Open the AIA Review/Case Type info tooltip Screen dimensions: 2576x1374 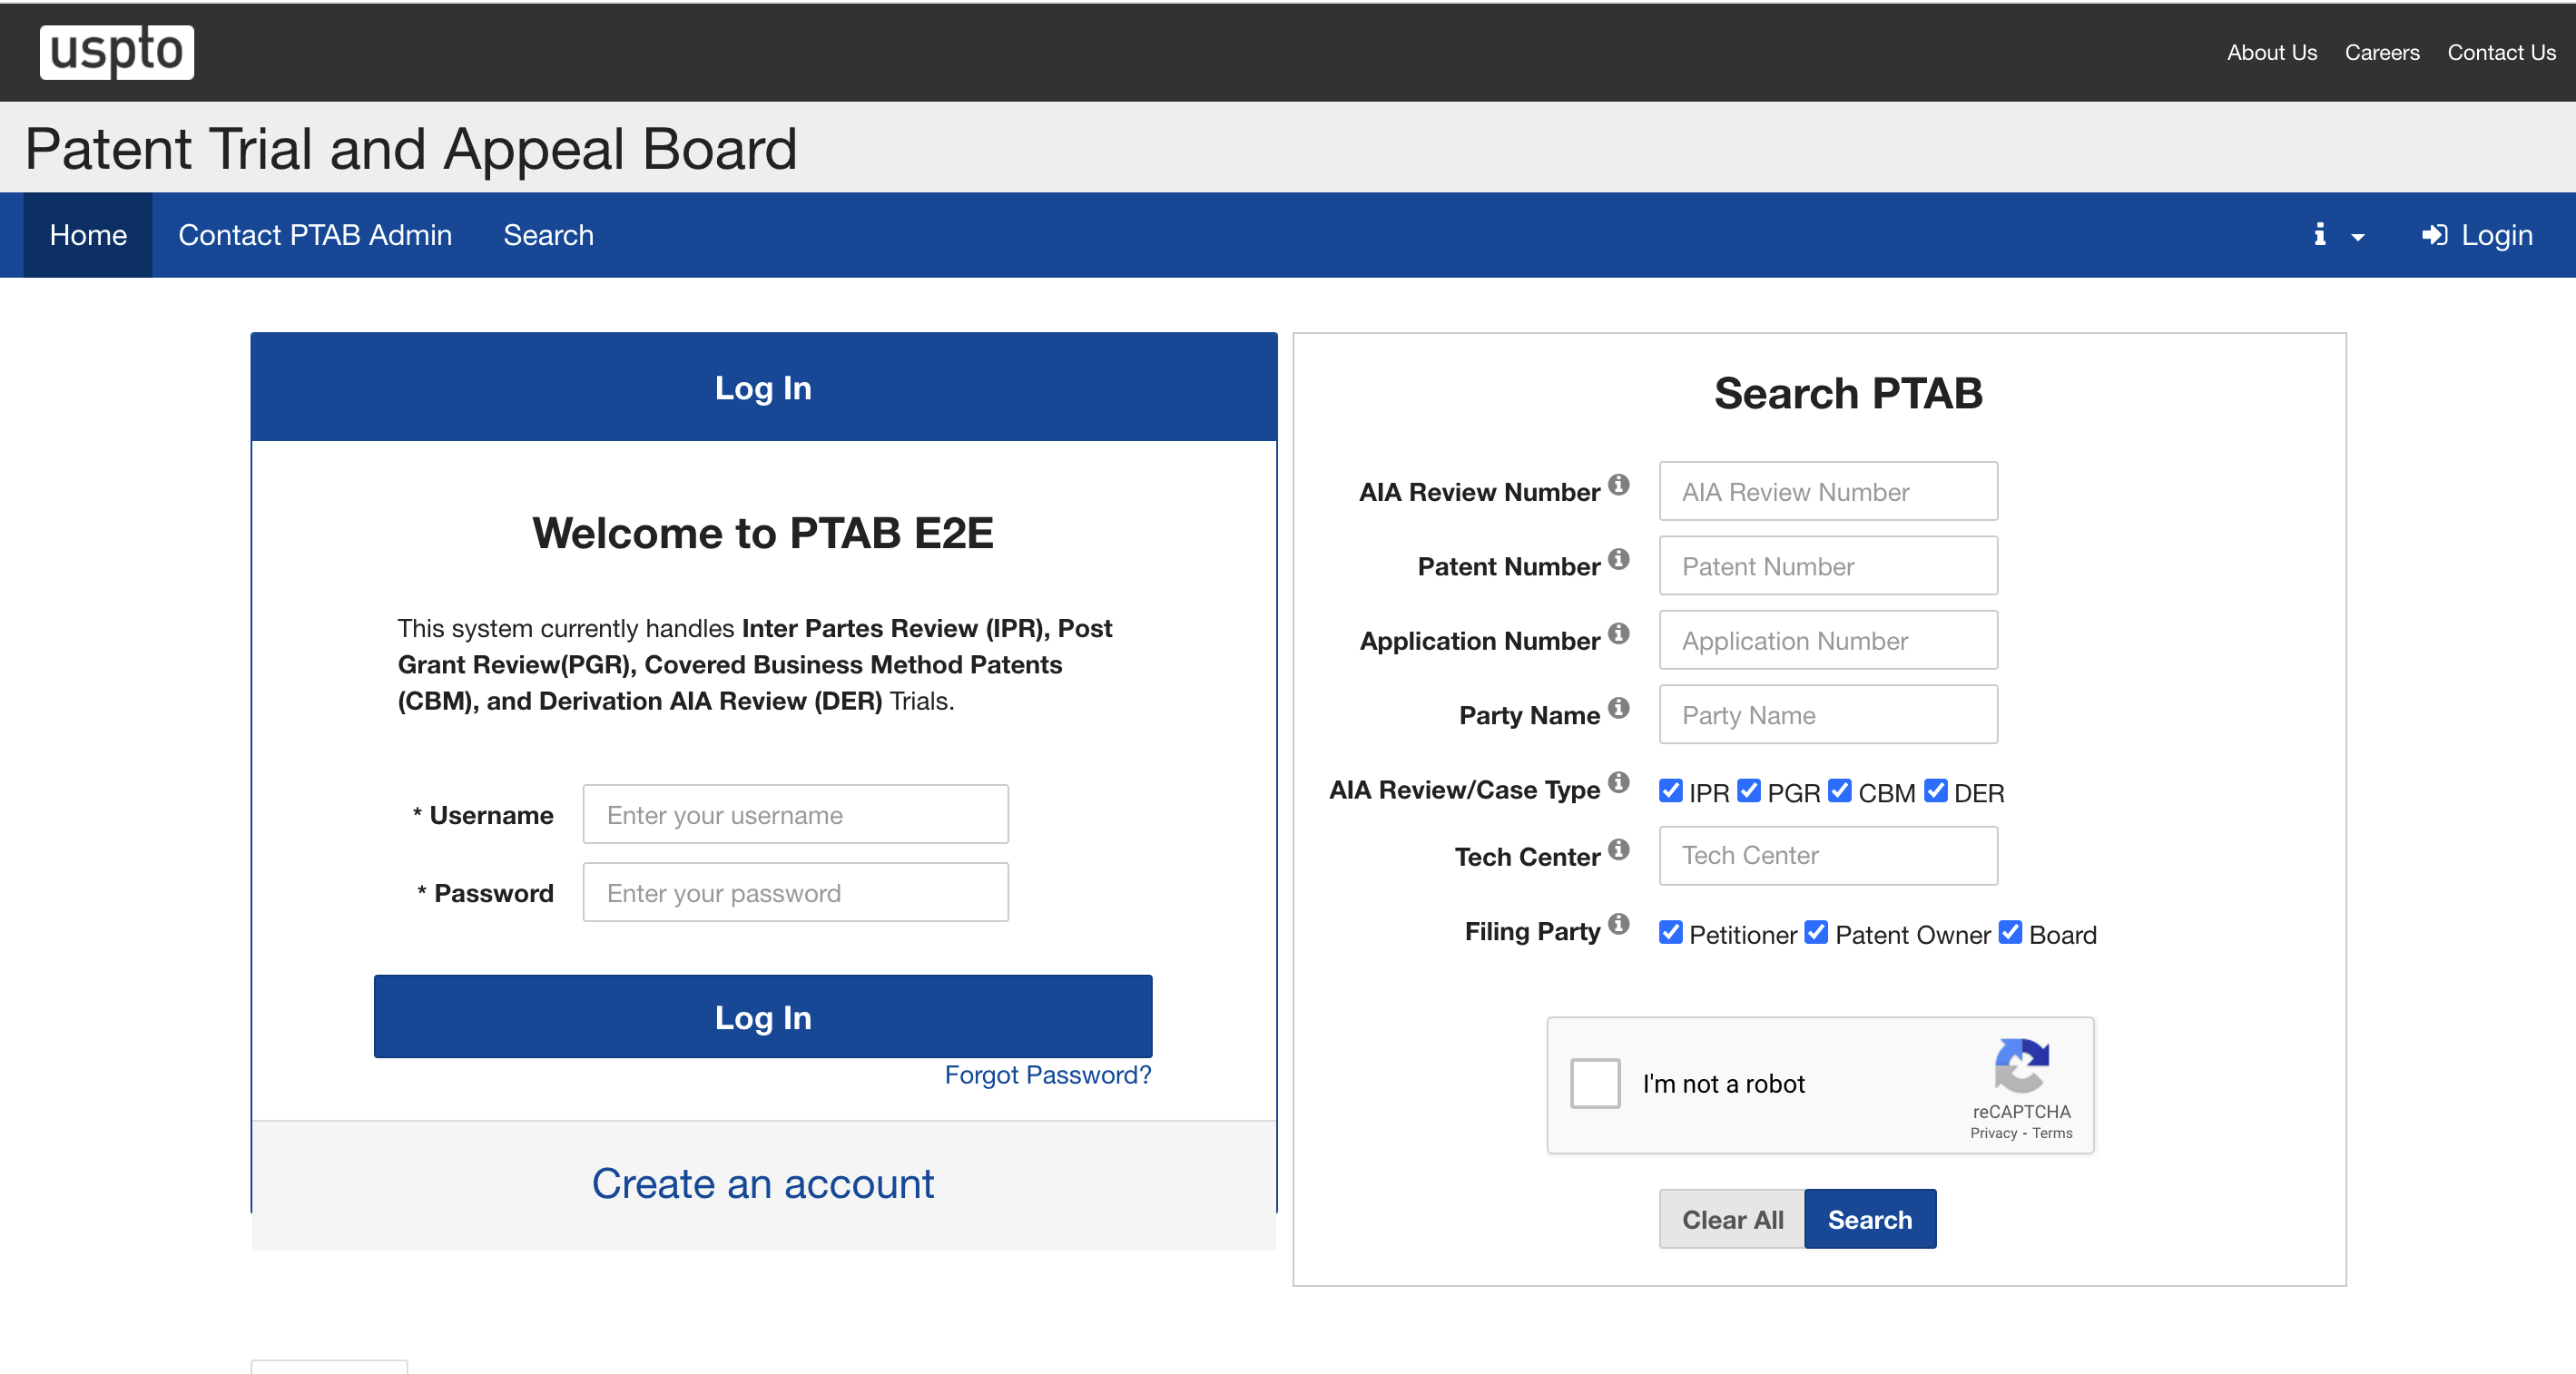[x=1620, y=783]
